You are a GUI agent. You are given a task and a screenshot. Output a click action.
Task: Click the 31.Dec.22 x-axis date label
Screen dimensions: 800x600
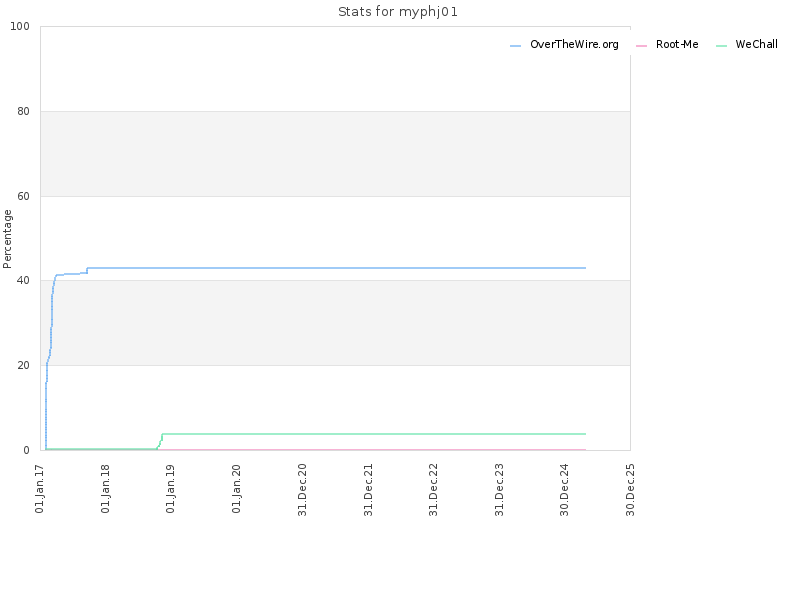click(433, 490)
